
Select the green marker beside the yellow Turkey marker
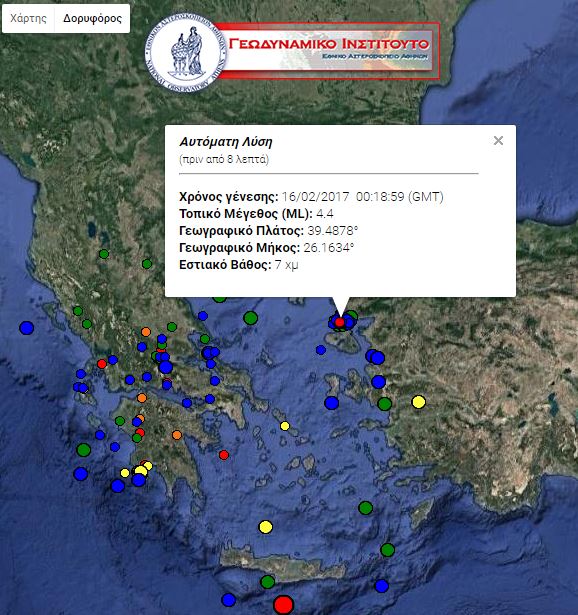pos(385,404)
